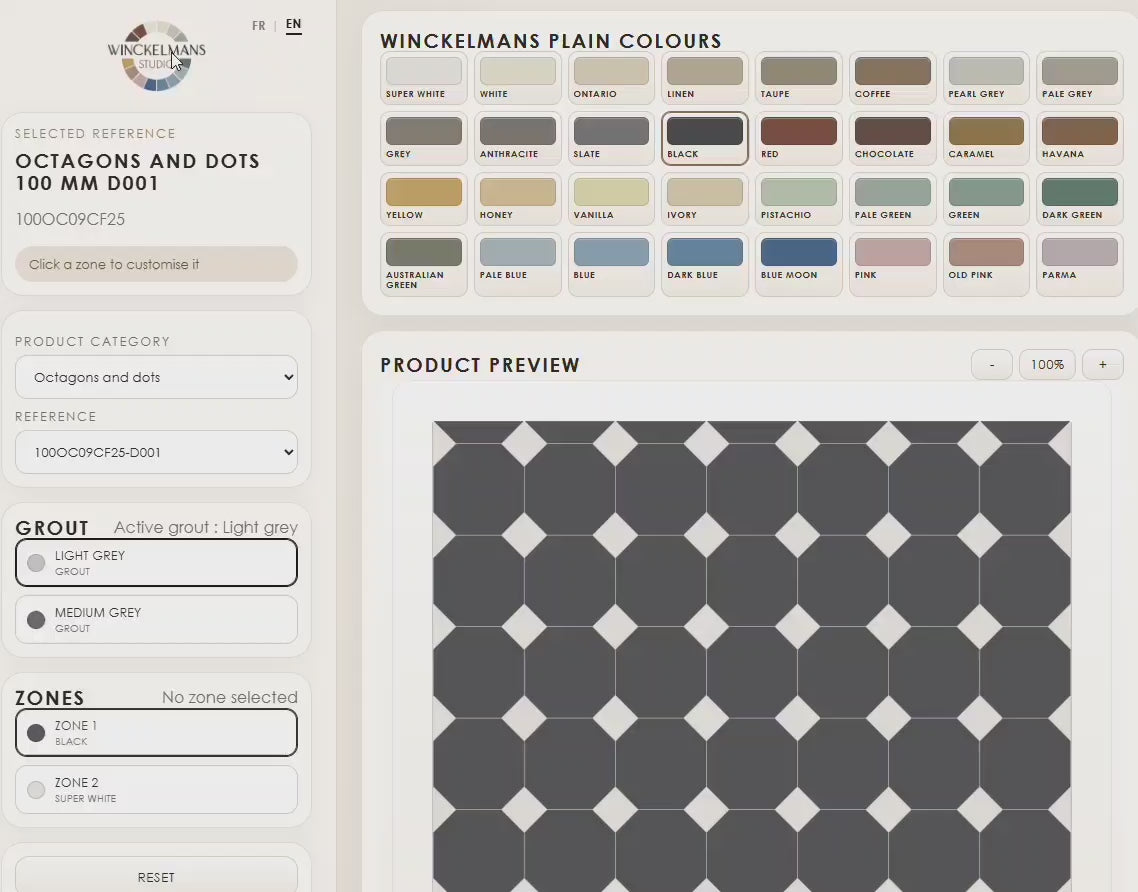Select the Slate colour swatch
This screenshot has width=1138, height=892.
tap(611, 138)
